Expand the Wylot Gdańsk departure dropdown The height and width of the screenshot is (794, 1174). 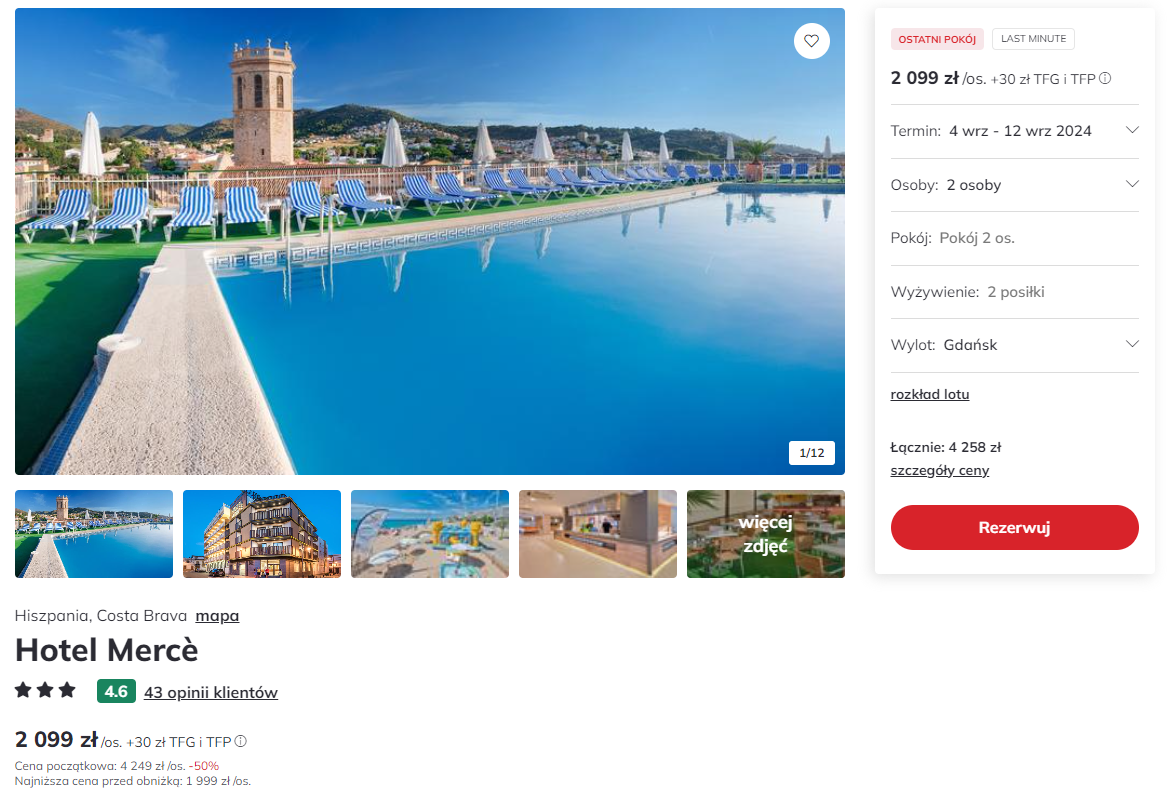(x=1015, y=345)
